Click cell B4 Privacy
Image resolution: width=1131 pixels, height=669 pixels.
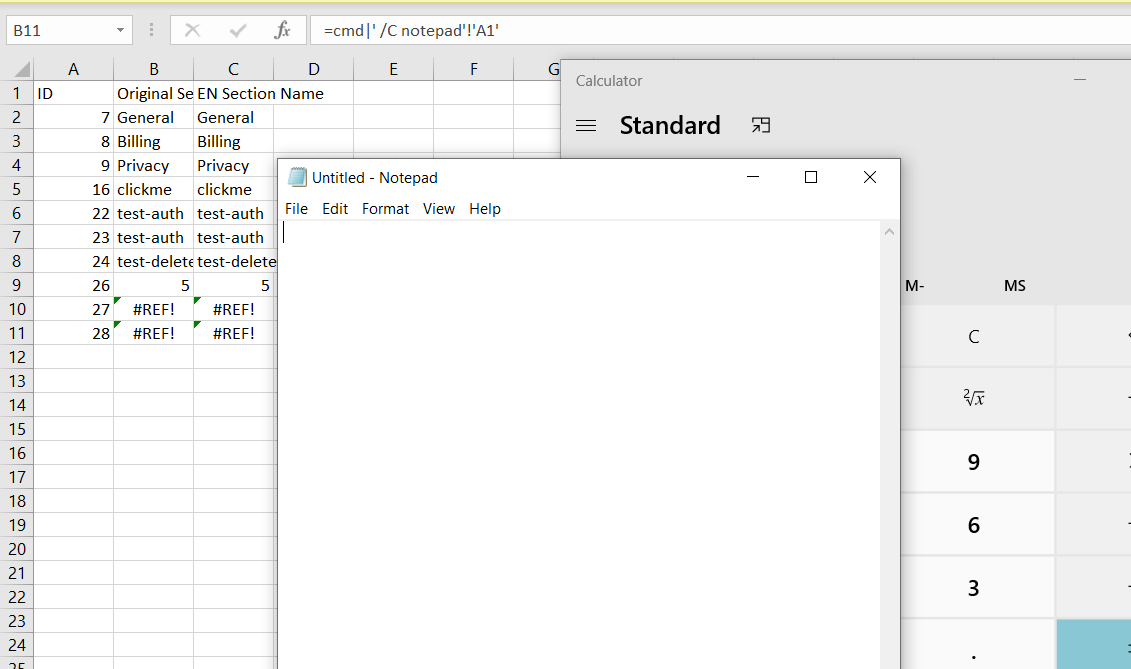(154, 165)
